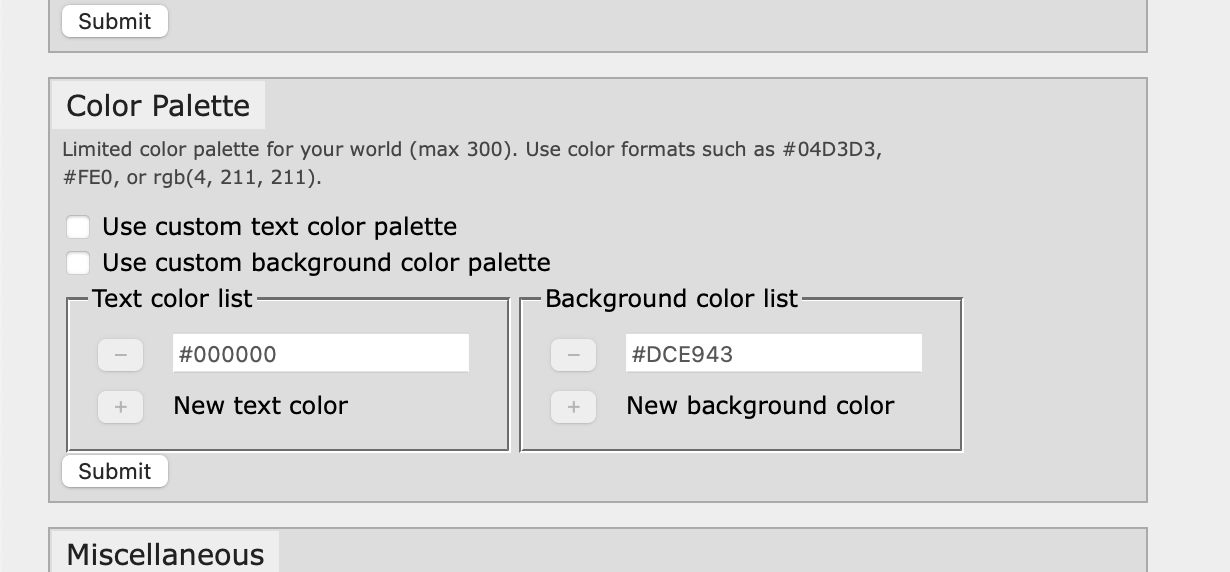Click the "Text color list" group legend
The image size is (1230, 572).
pos(172,299)
